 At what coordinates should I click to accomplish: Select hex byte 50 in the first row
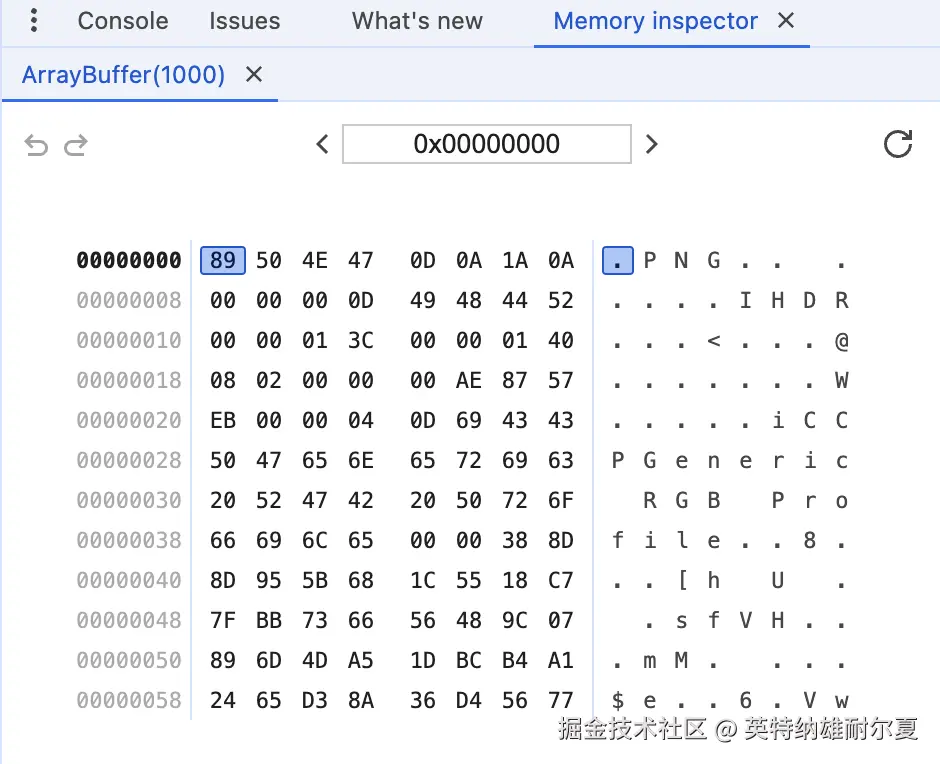269,261
